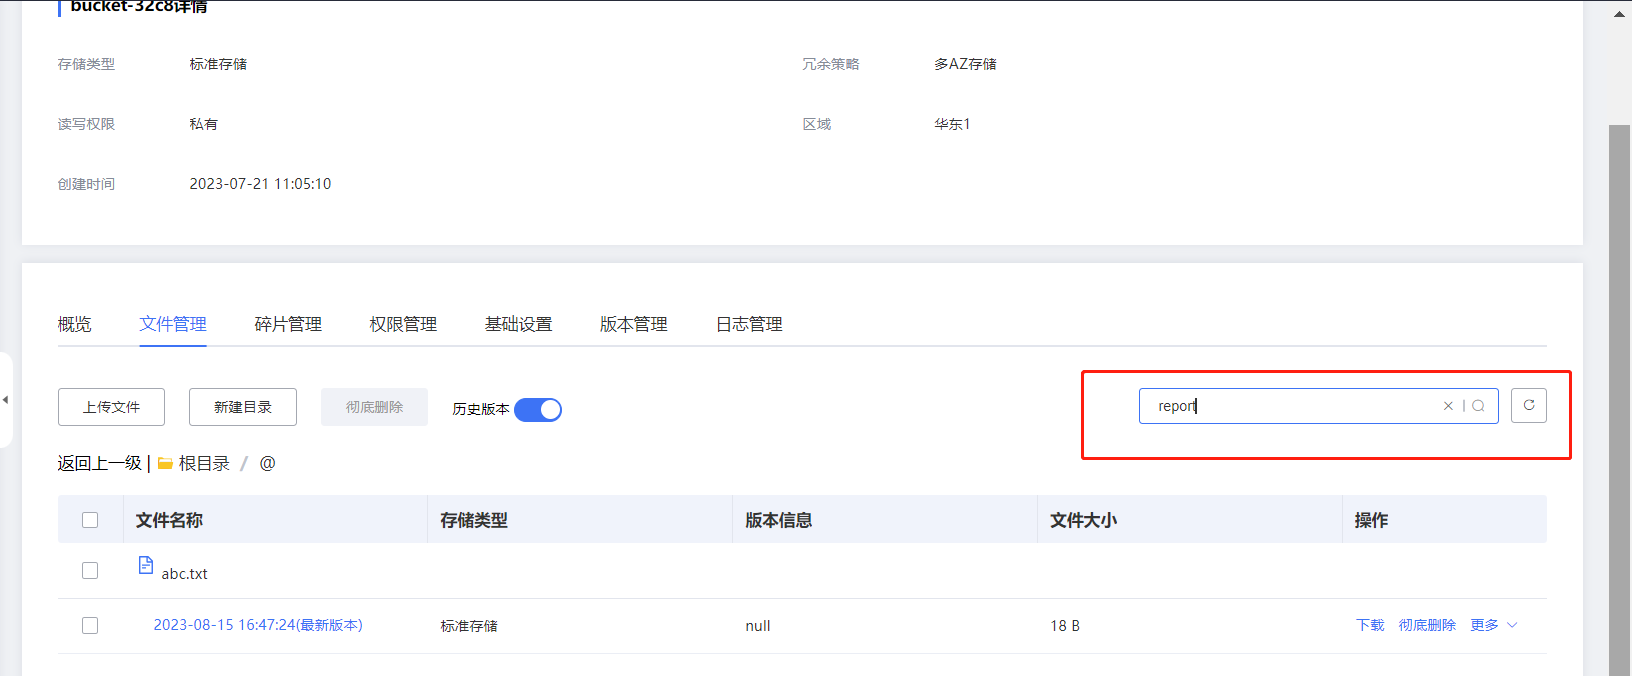Click the magnifier search icon
1632x676 pixels.
click(x=1478, y=406)
